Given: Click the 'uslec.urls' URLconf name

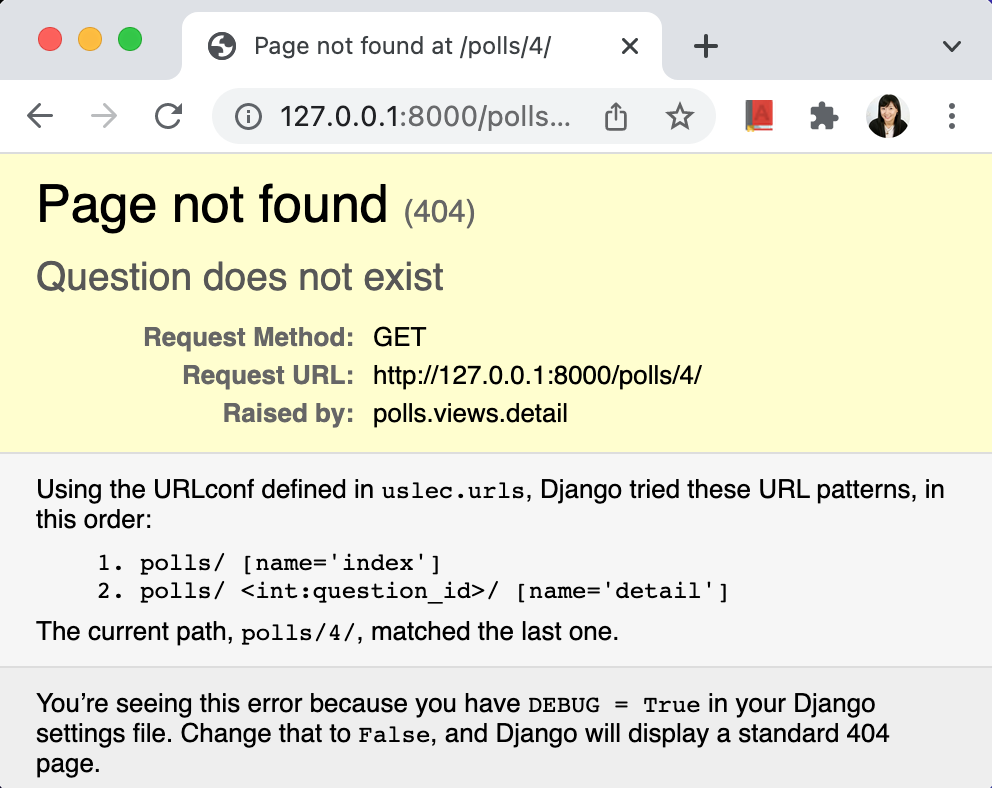Looking at the screenshot, I should pos(453,491).
